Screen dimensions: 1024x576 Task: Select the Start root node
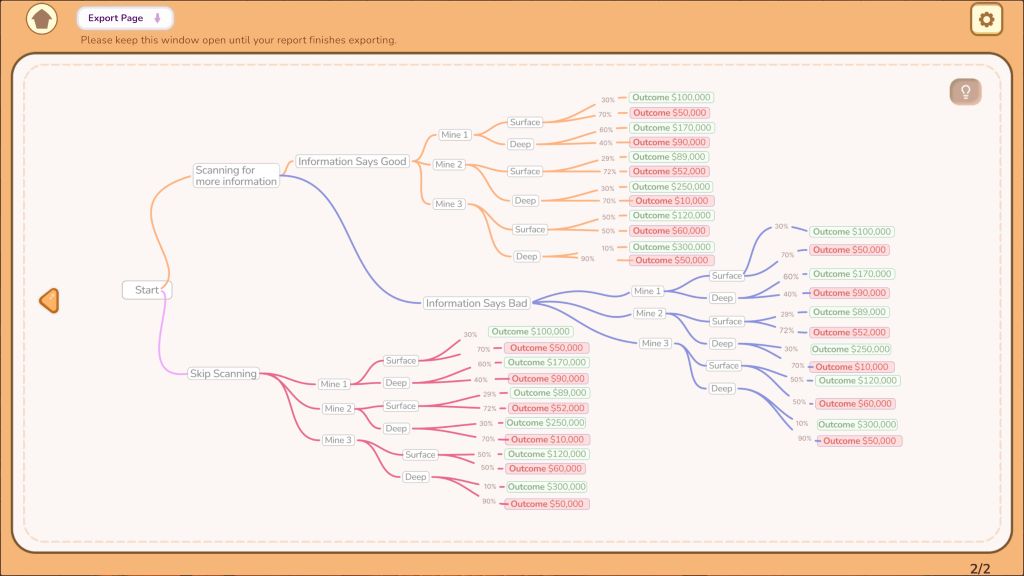pyautogui.click(x=147, y=290)
